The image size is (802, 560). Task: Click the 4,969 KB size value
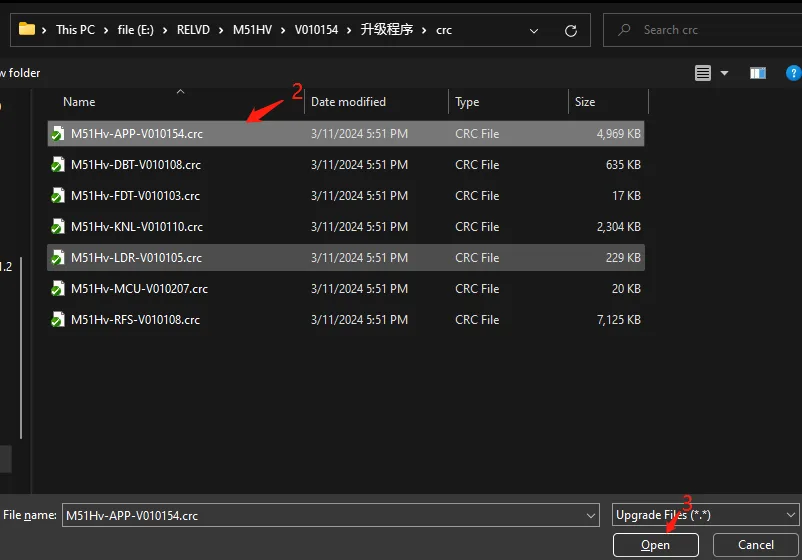point(618,133)
